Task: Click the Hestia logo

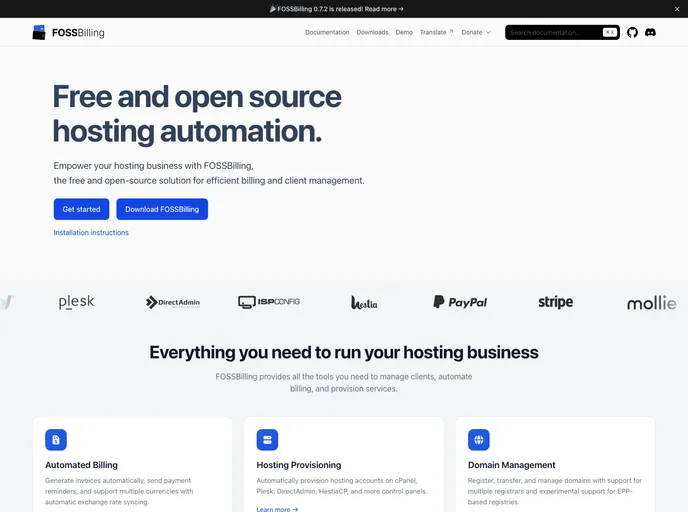Action: tap(364, 302)
